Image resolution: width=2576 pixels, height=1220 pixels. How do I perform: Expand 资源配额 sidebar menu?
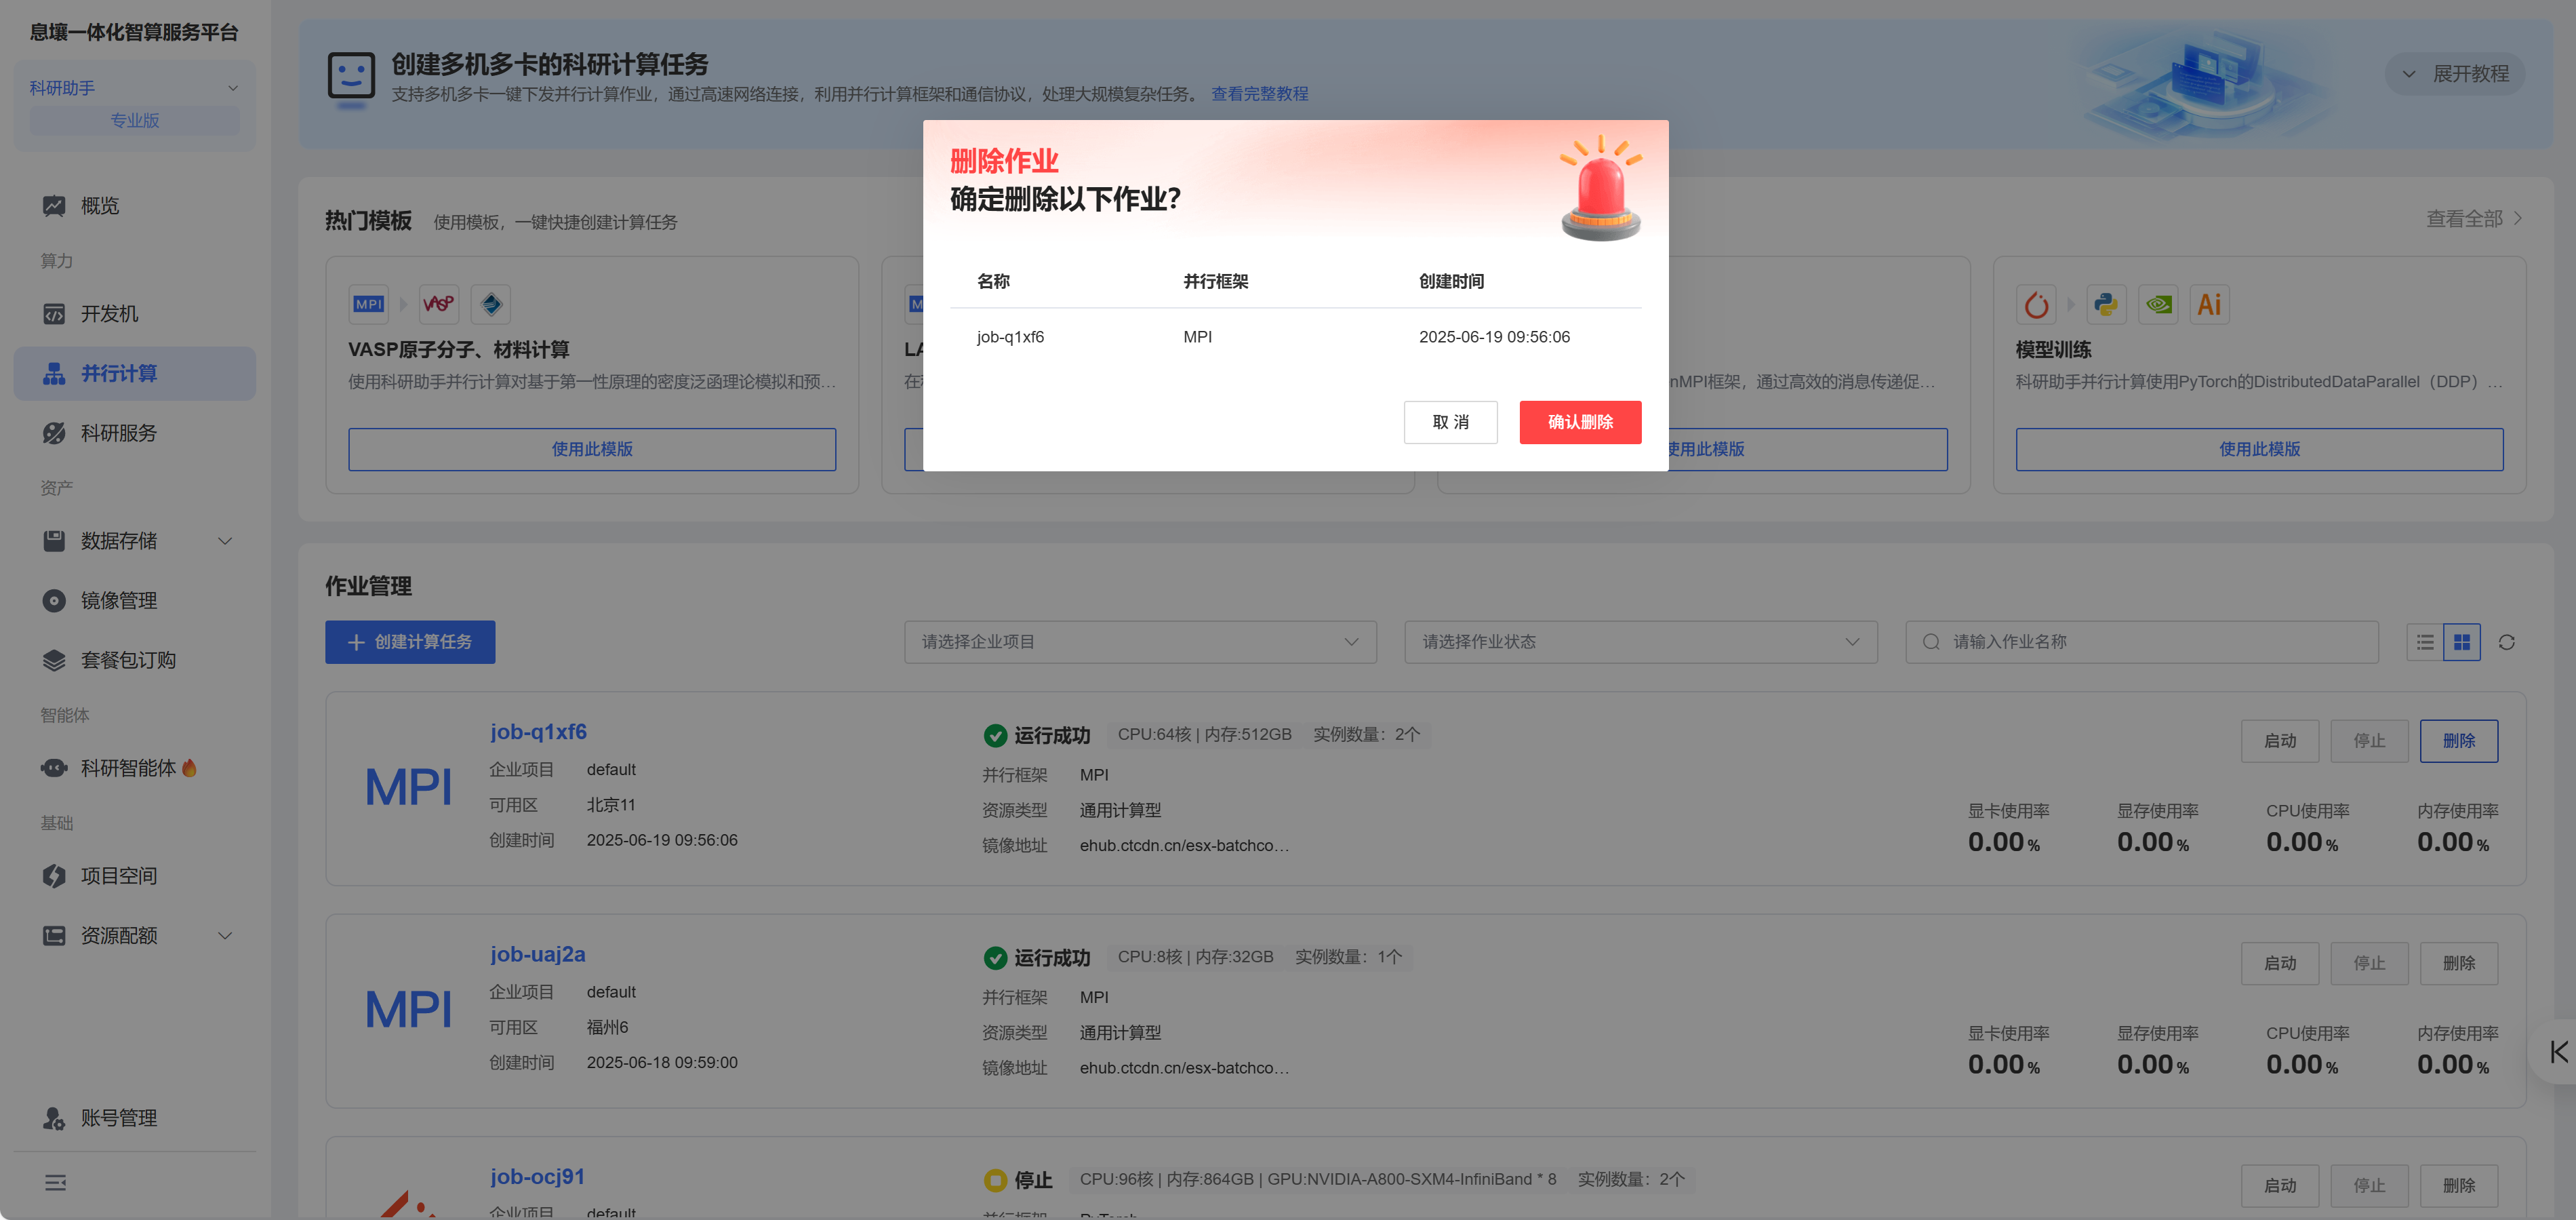(134, 936)
